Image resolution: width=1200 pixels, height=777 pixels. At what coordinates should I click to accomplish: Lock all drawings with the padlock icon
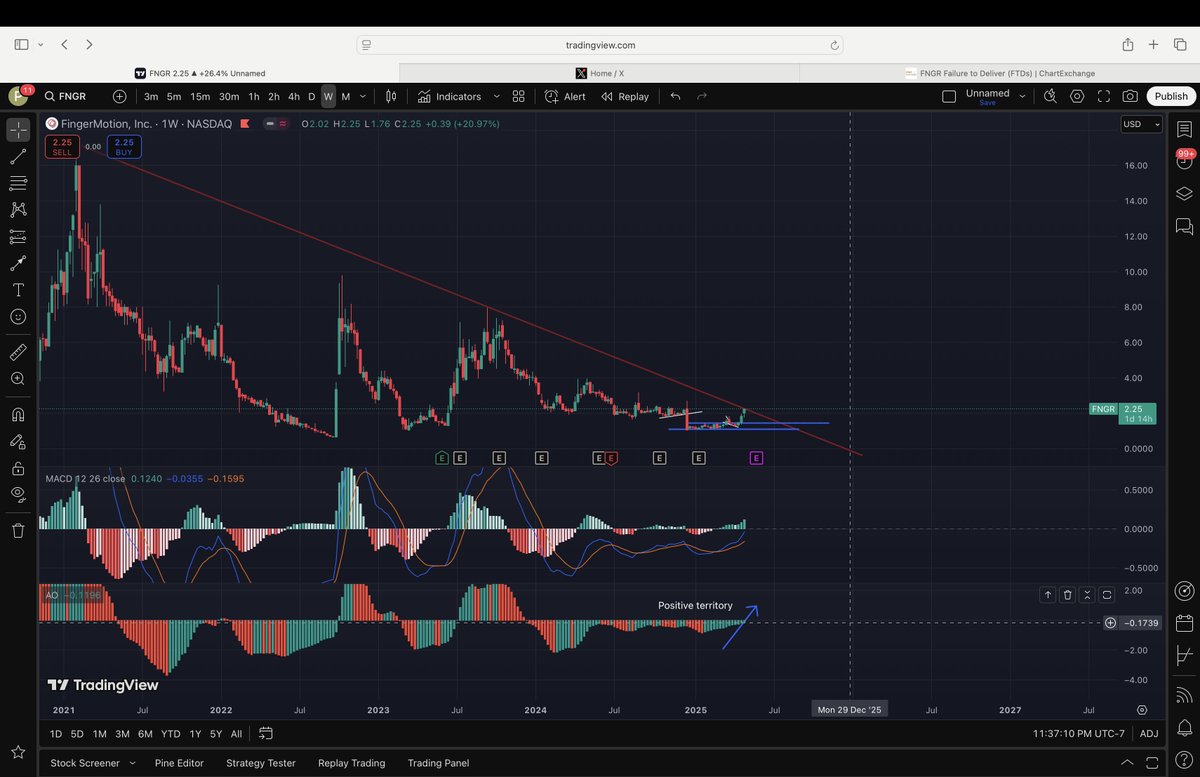[17, 468]
